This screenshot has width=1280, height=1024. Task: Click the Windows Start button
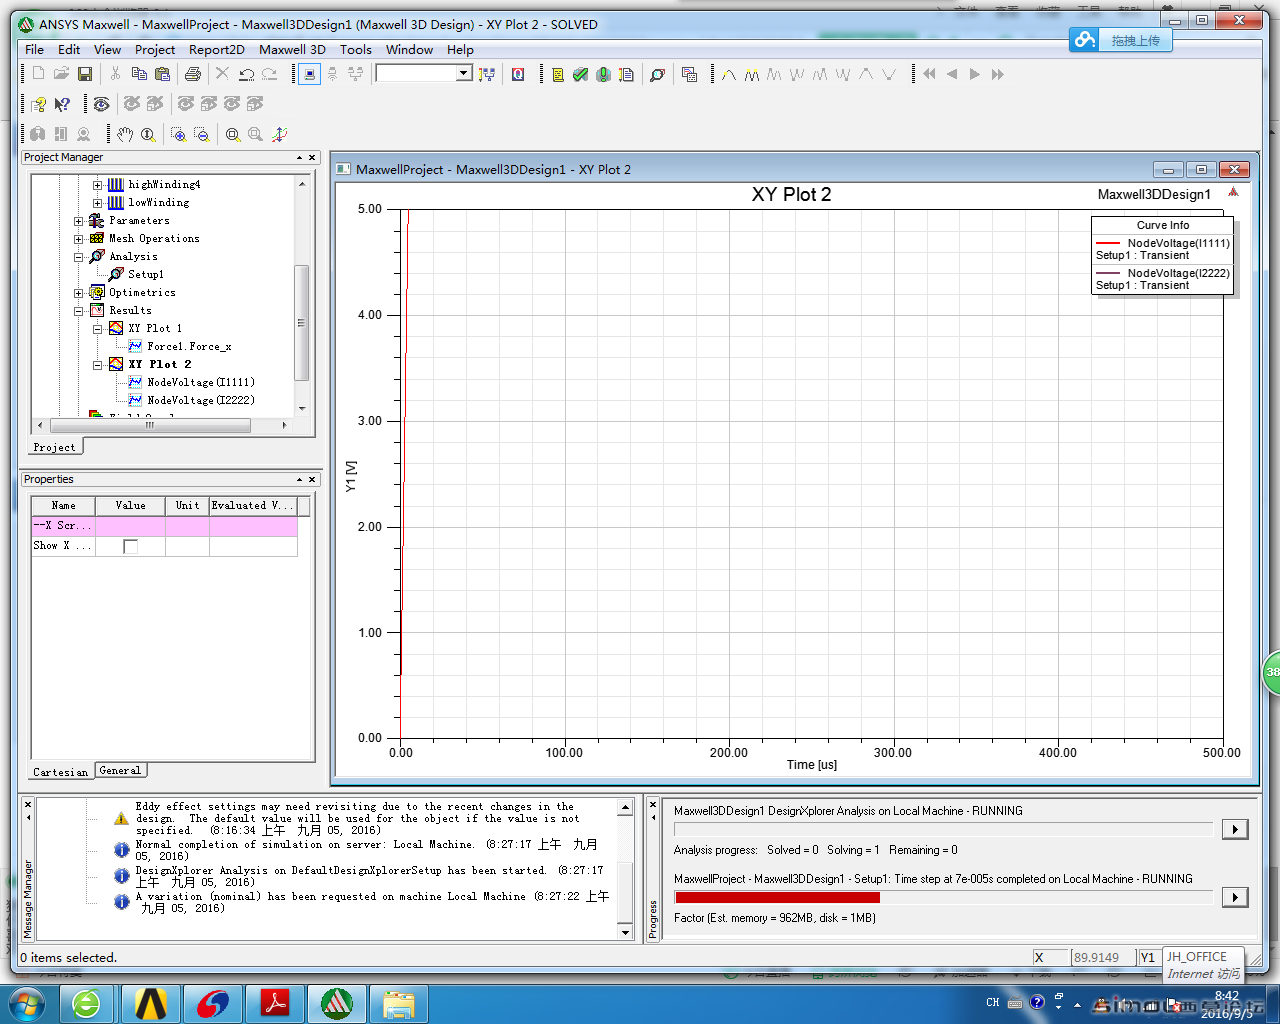[x=26, y=1003]
